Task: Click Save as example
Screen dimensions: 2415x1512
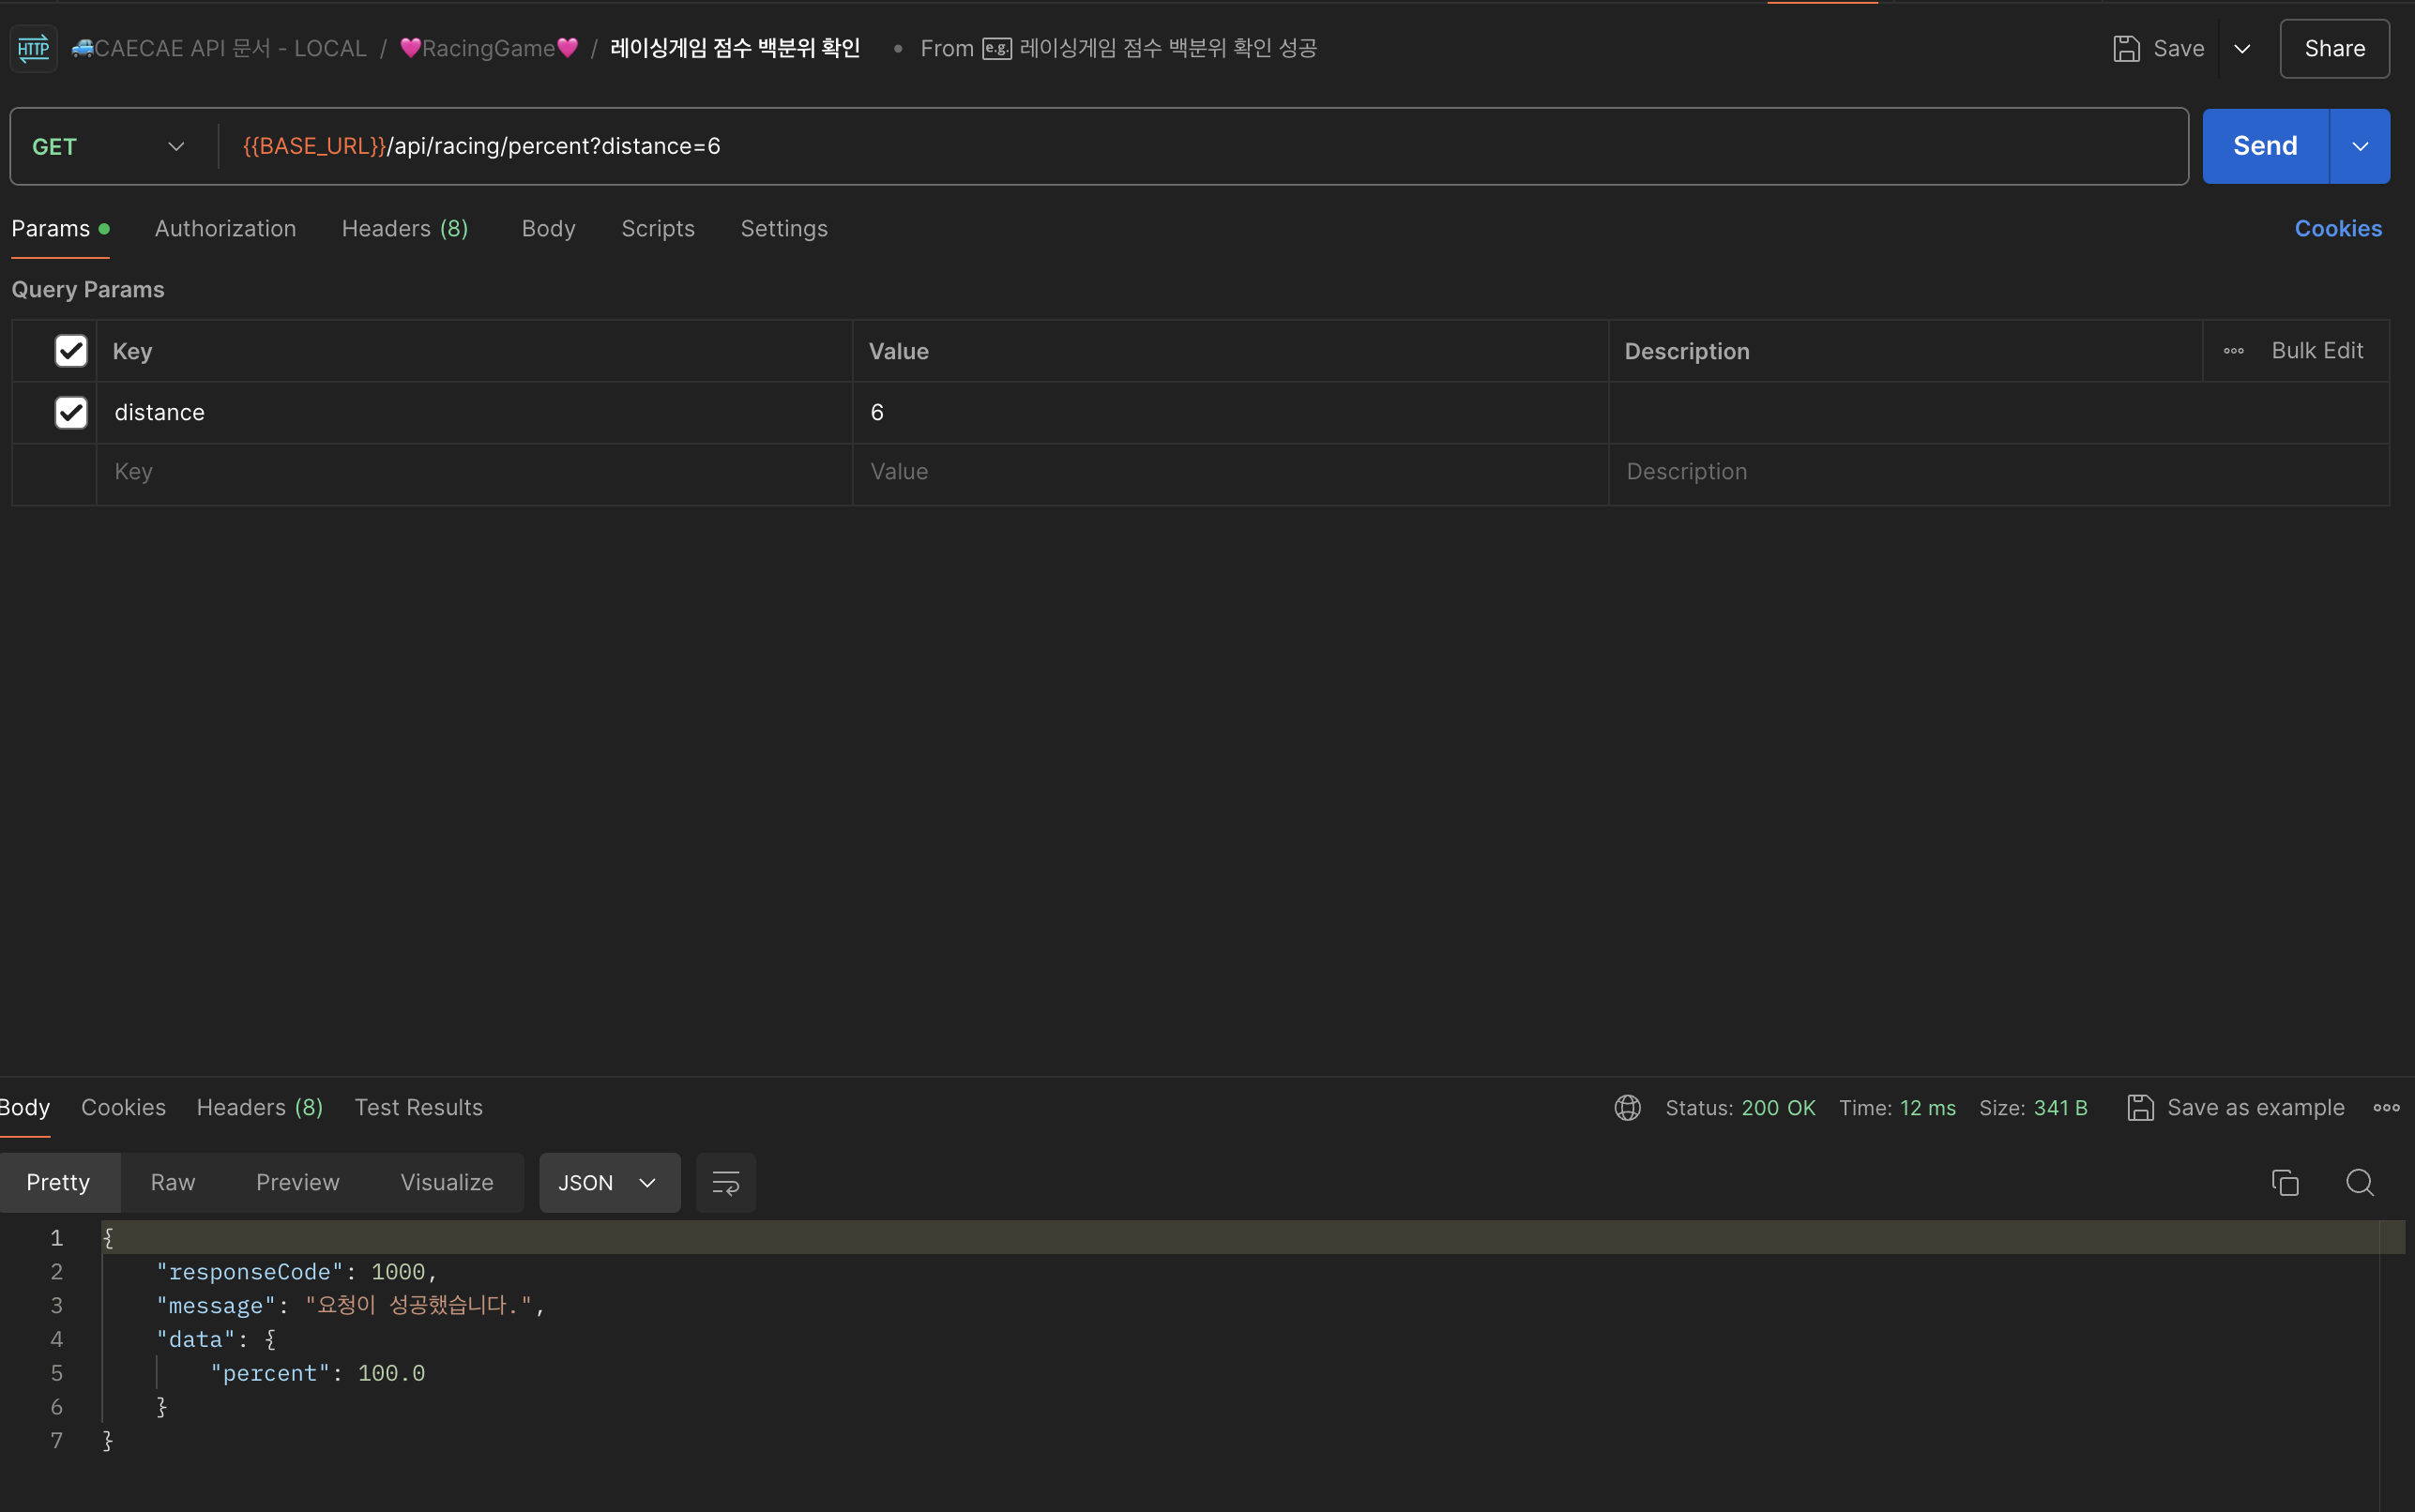Action: pyautogui.click(x=2236, y=1107)
